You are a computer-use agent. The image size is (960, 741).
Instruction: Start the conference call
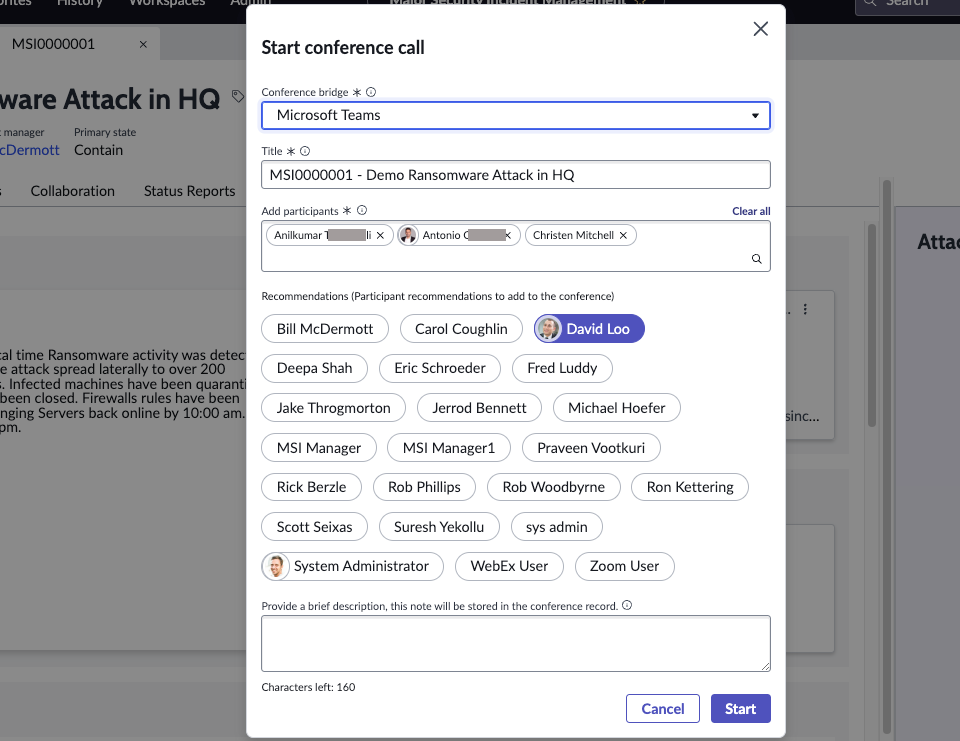[x=740, y=709]
